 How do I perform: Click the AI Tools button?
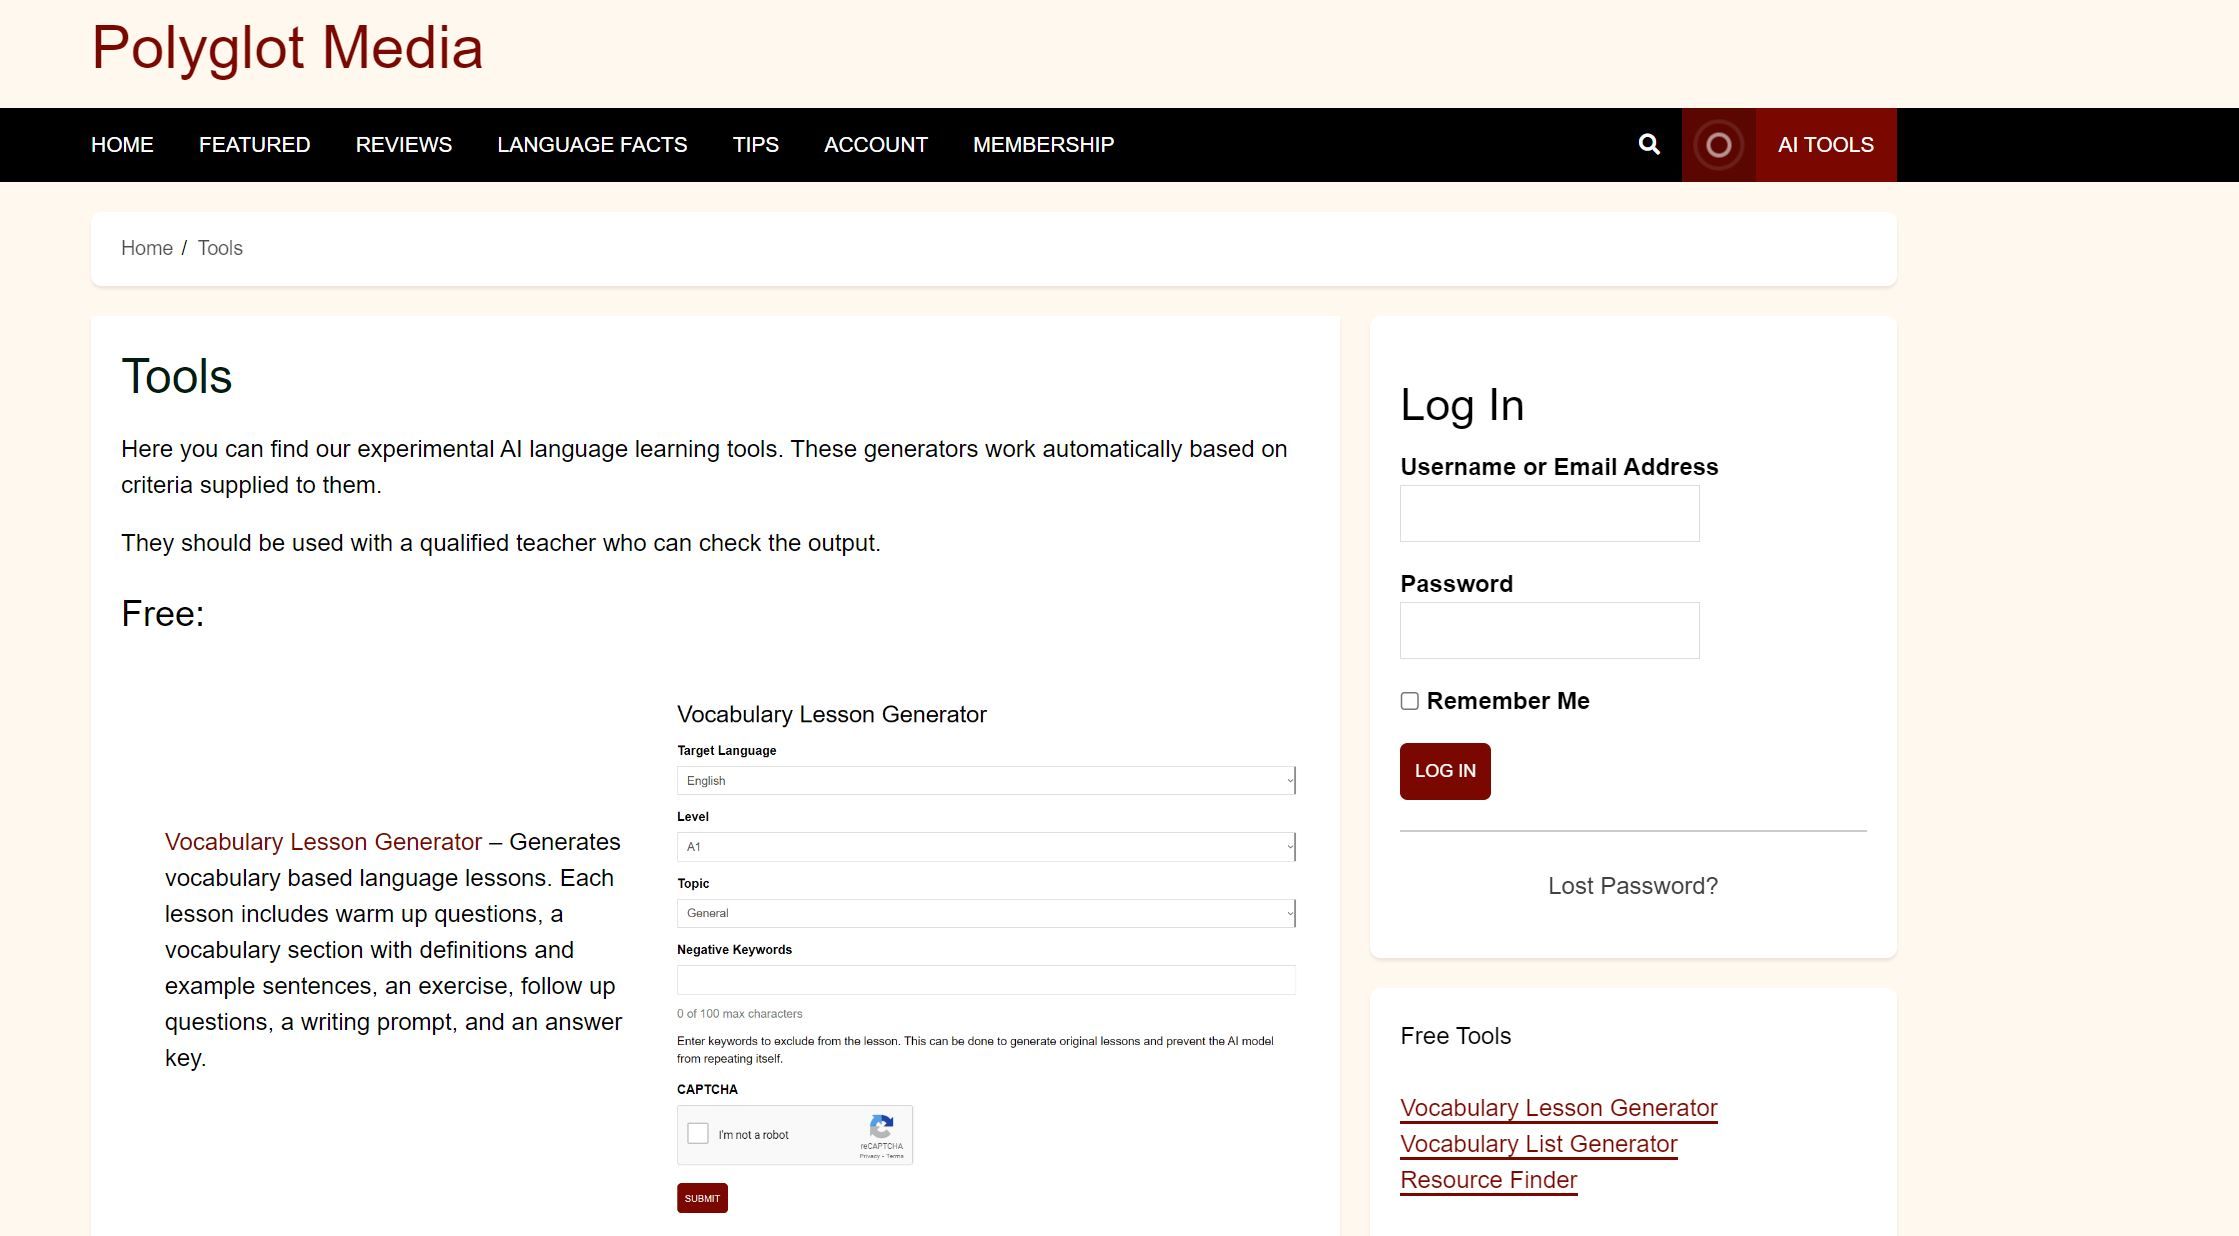[1825, 145]
